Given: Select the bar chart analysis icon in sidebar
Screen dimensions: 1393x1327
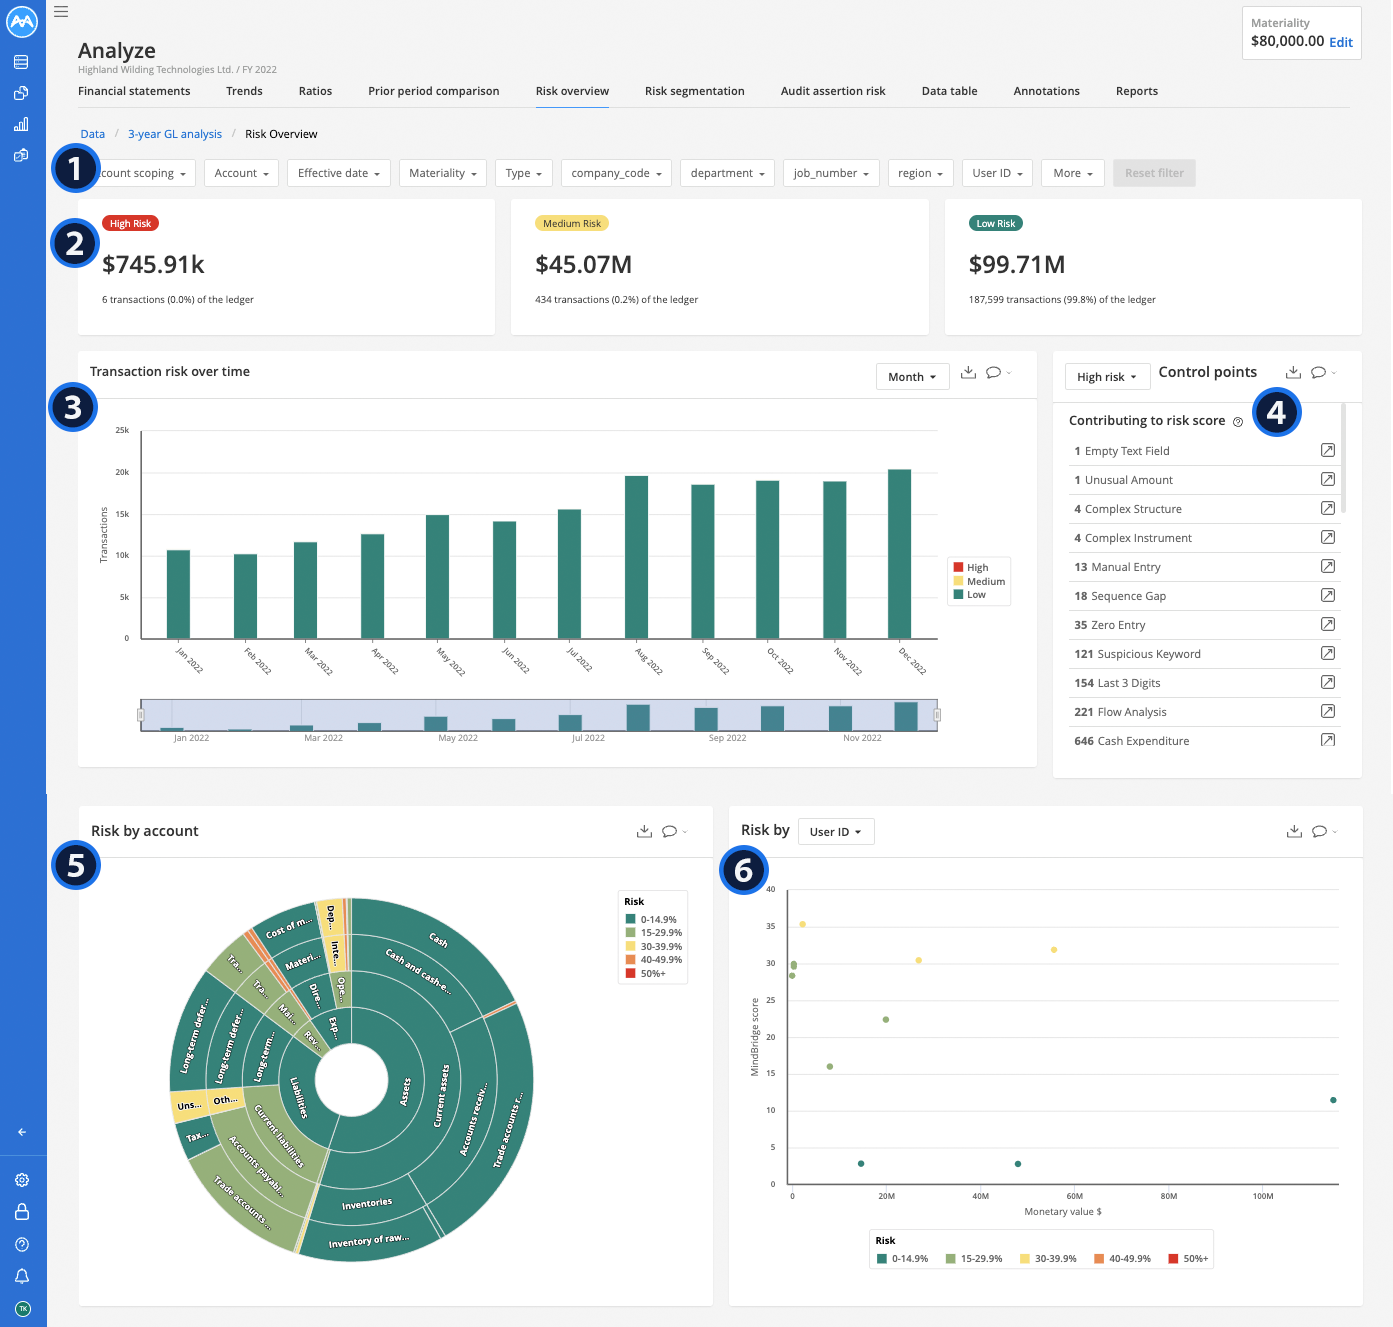Looking at the screenshot, I should tap(21, 124).
